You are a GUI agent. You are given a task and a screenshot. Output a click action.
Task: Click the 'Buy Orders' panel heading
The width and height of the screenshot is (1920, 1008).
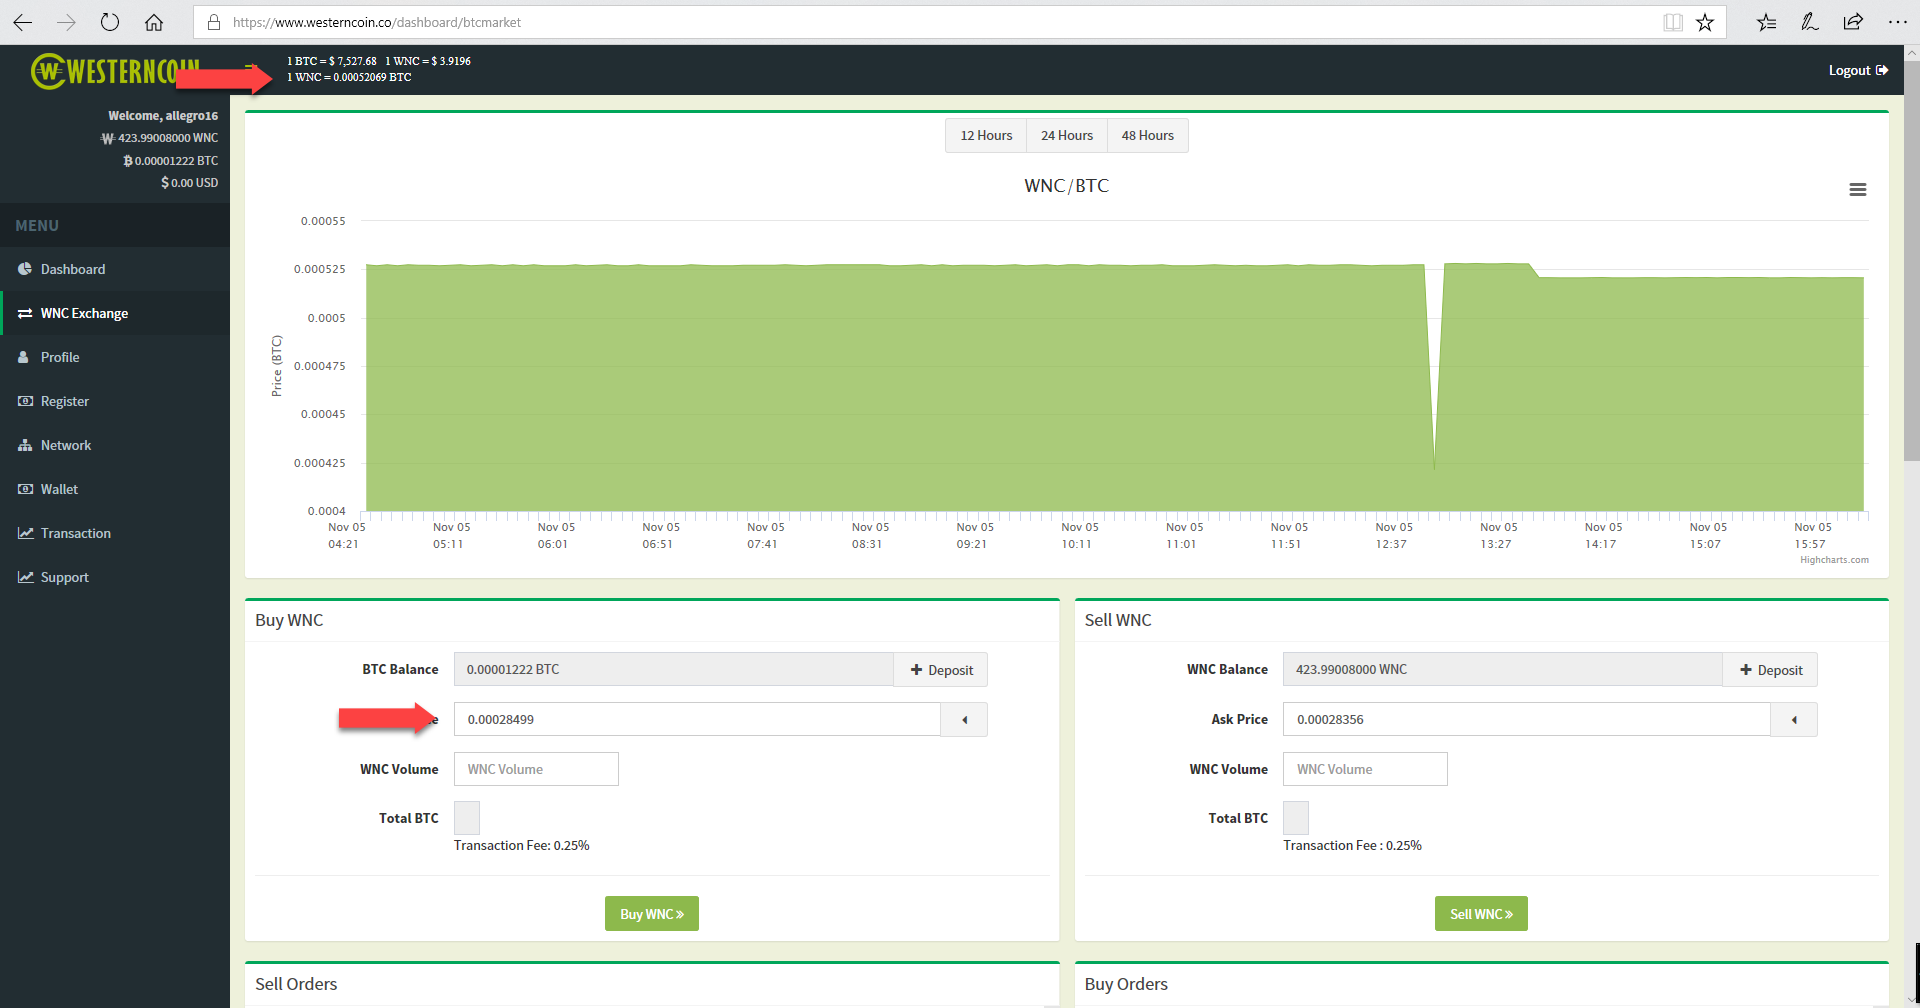click(1126, 984)
